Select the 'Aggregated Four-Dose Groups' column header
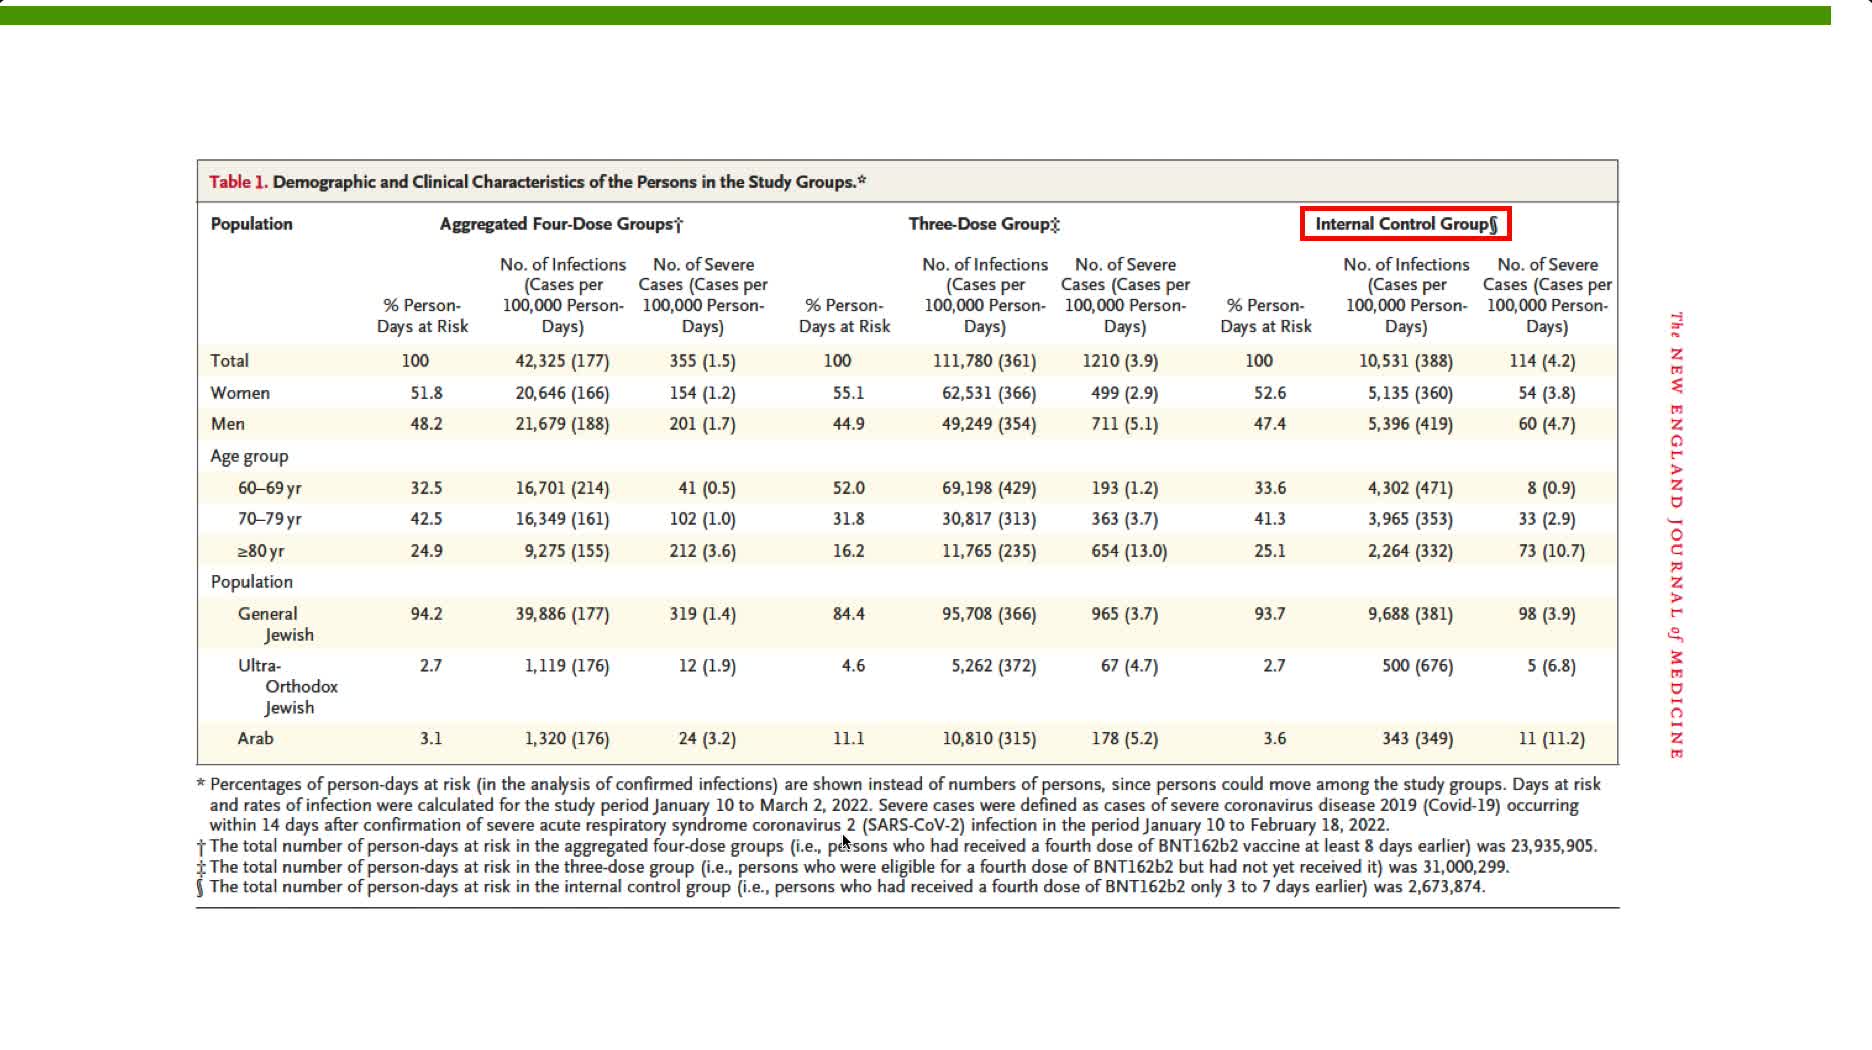The image size is (1872, 1050). 561,224
